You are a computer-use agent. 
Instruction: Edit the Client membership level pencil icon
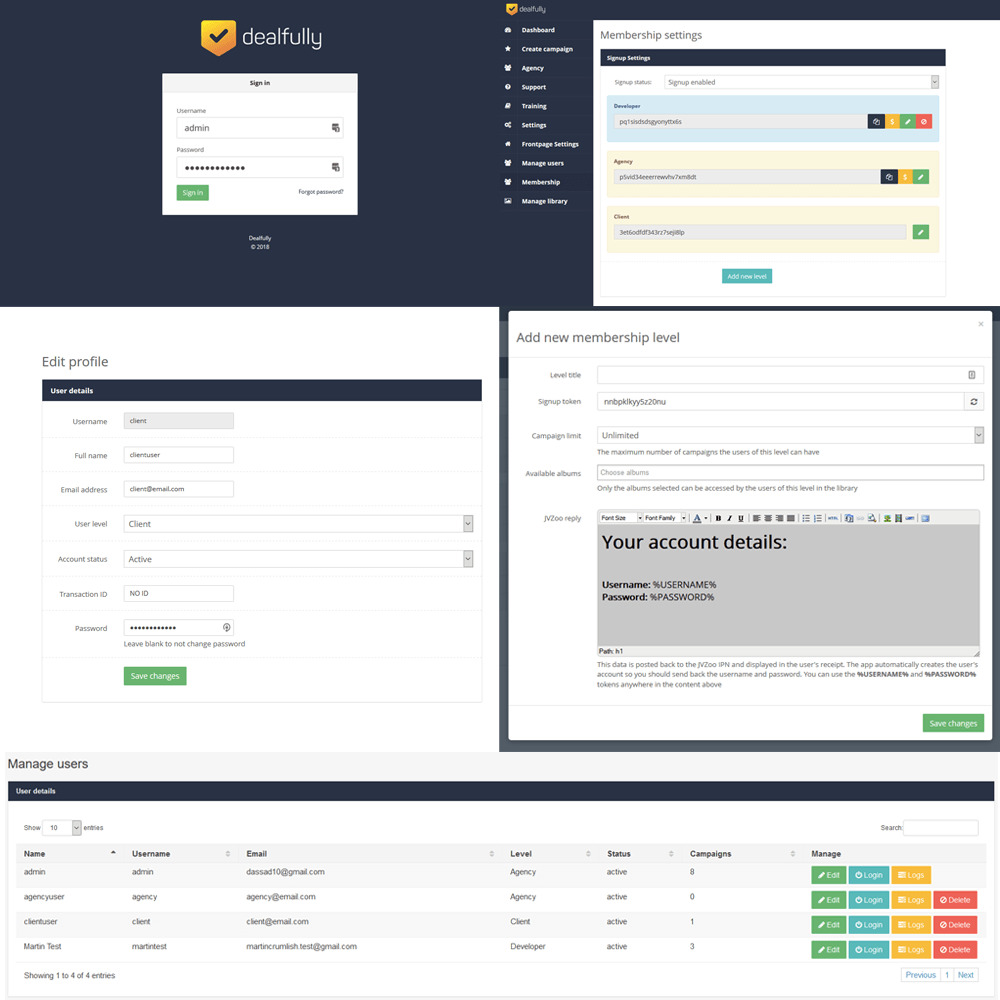920,232
